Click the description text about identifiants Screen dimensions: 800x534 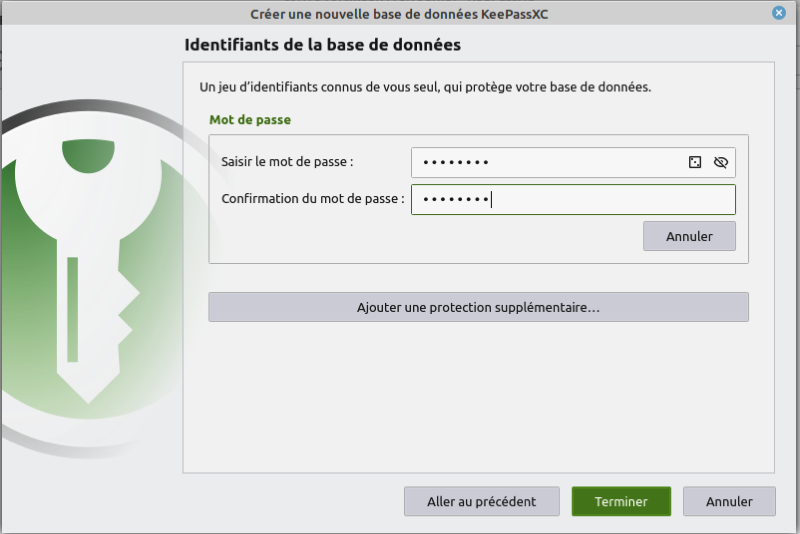[425, 87]
